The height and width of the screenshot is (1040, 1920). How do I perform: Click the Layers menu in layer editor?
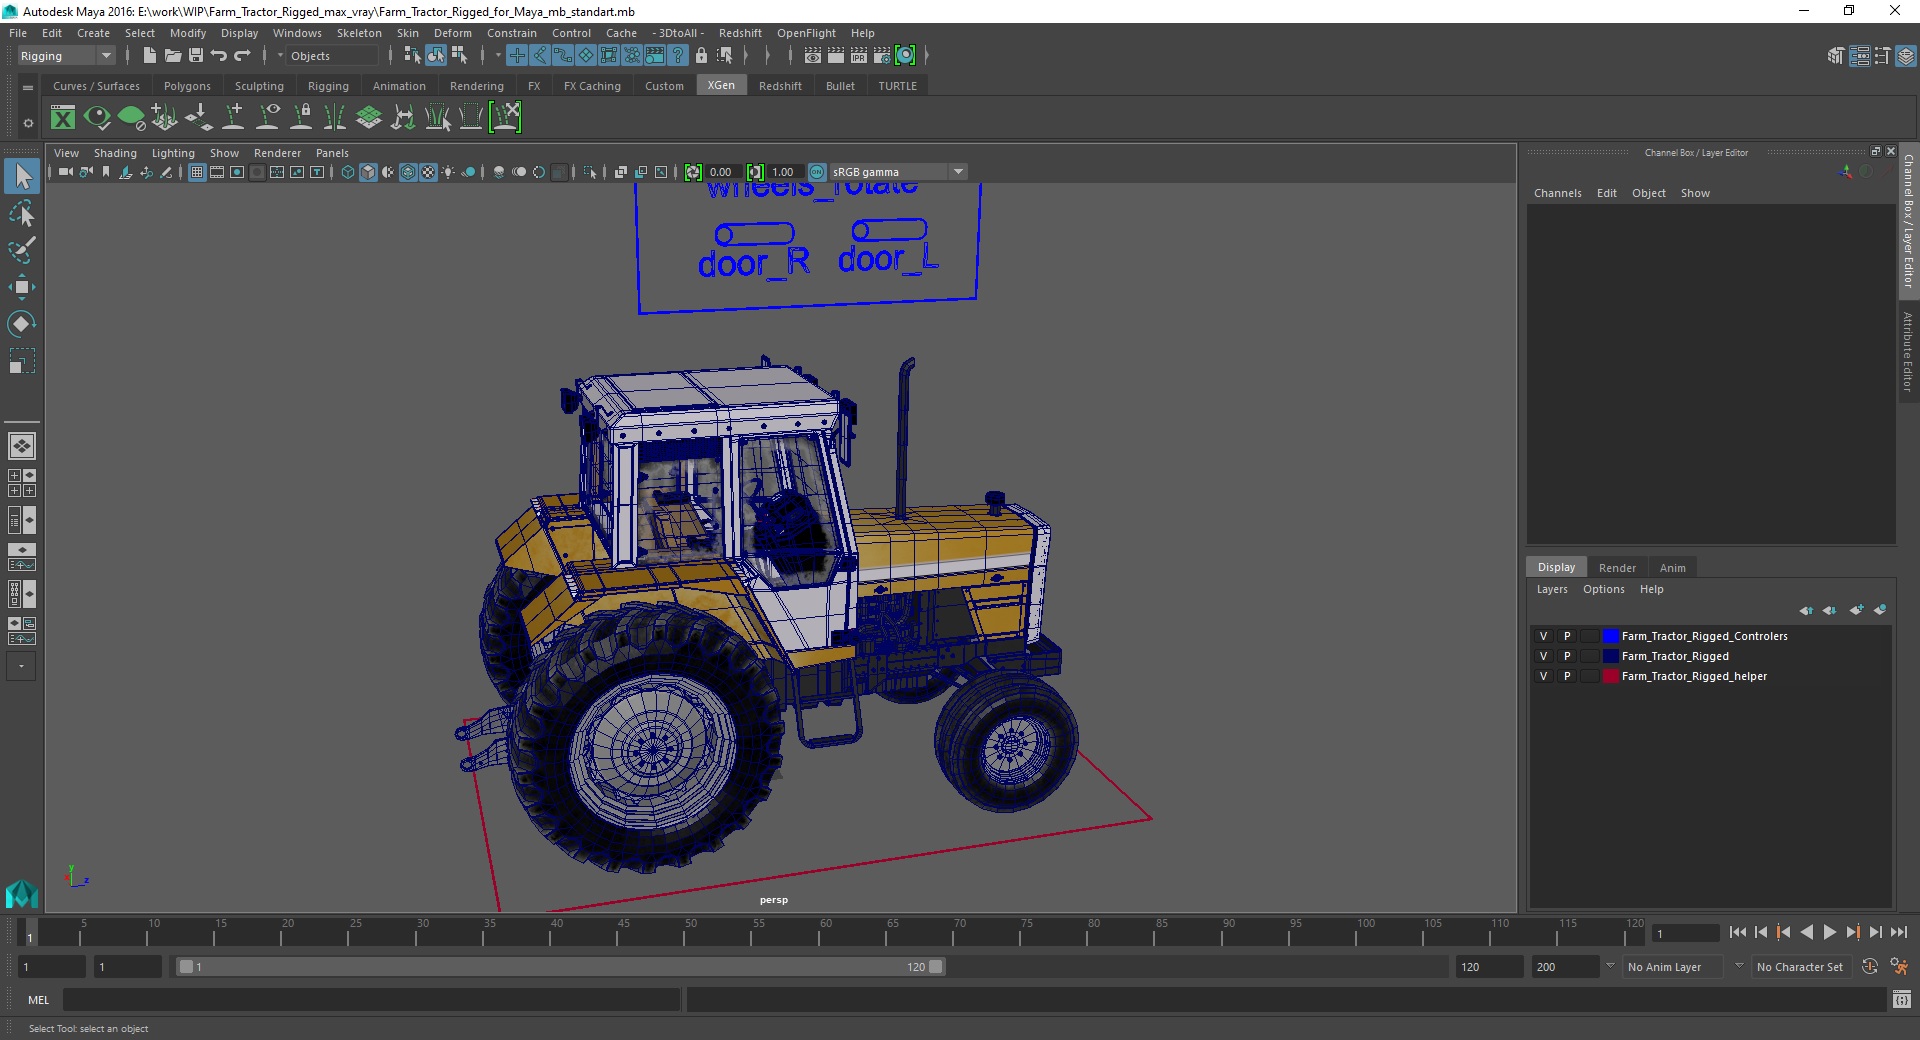click(x=1552, y=589)
